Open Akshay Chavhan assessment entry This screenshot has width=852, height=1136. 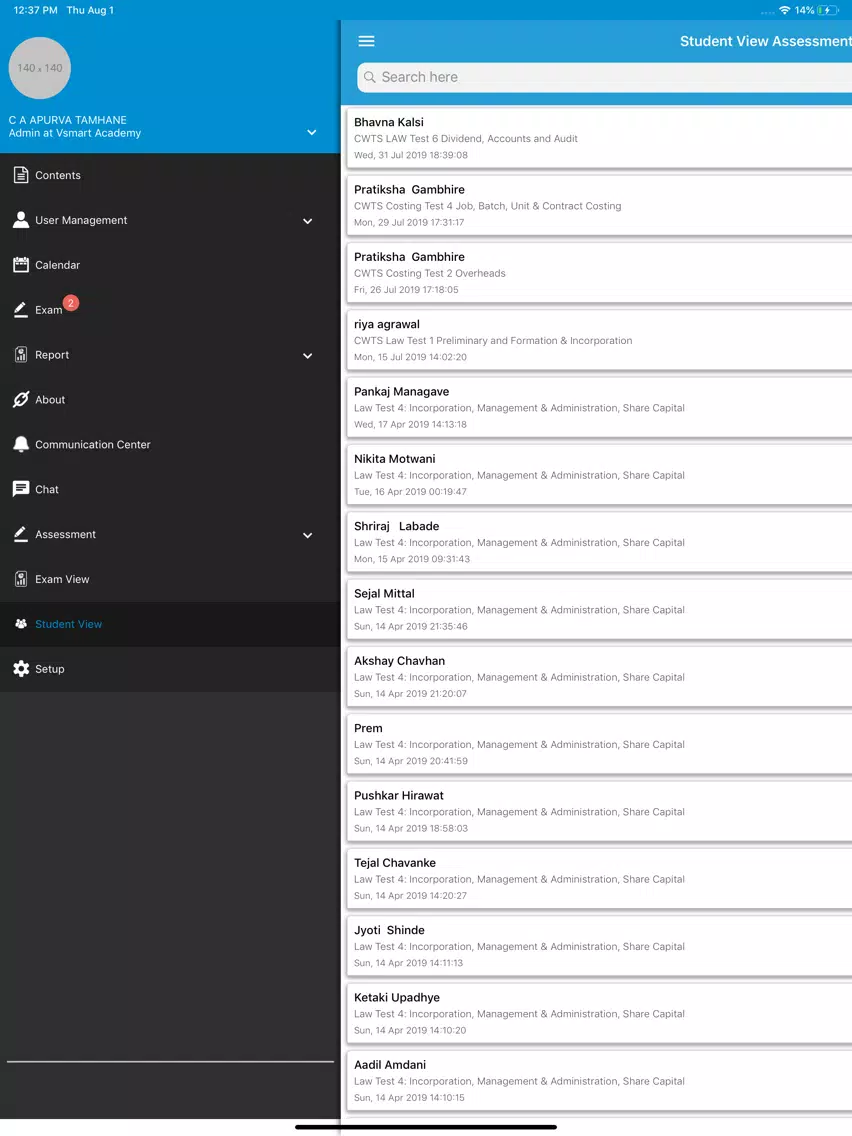(x=599, y=677)
